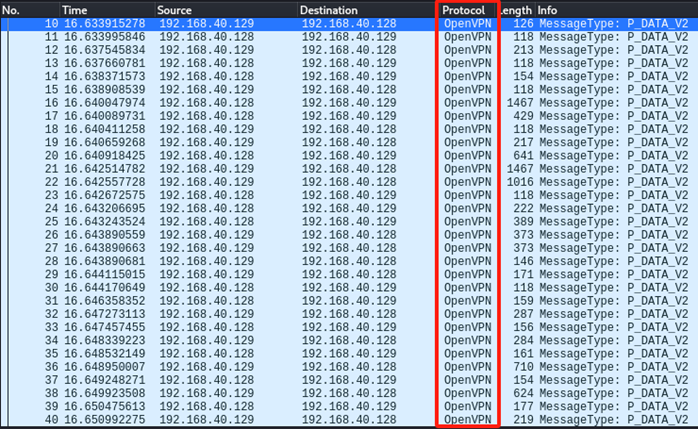Image resolution: width=698 pixels, height=429 pixels.
Task: Select length 159 in packet 31
Action: pos(523,301)
